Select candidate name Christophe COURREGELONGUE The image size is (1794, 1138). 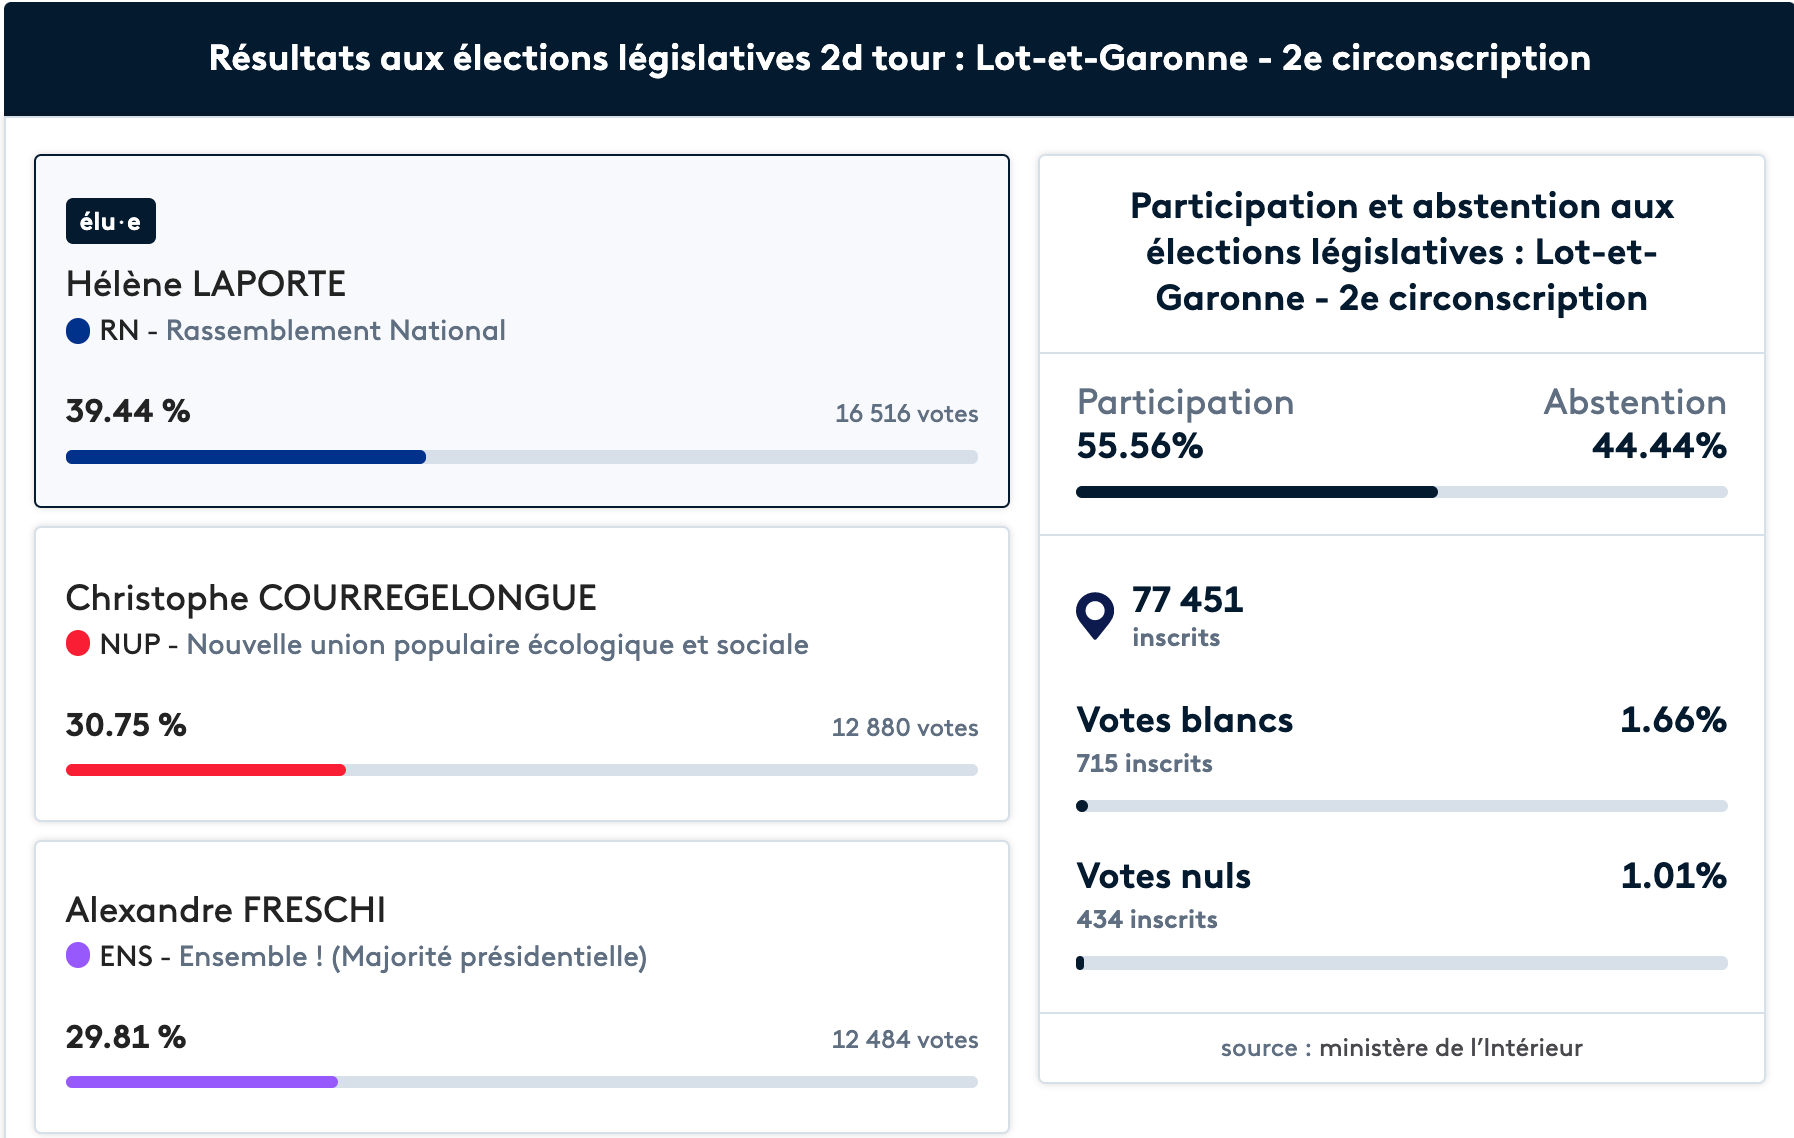pyautogui.click(x=331, y=598)
